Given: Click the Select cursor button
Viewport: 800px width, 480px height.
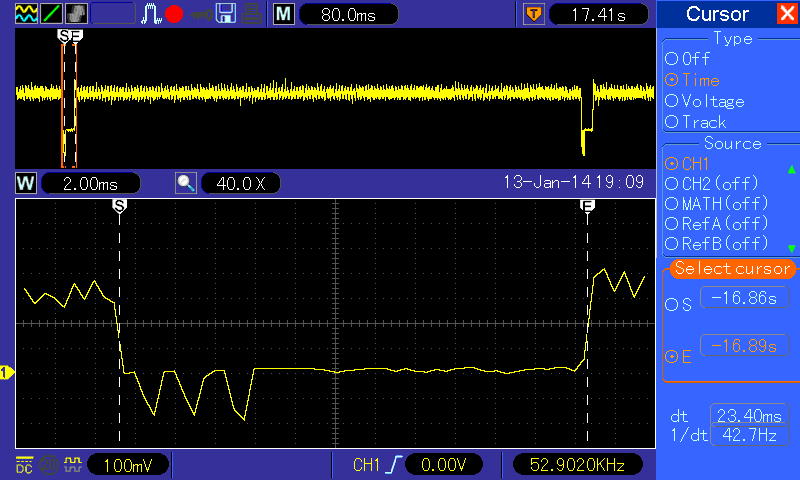Looking at the screenshot, I should (732, 268).
